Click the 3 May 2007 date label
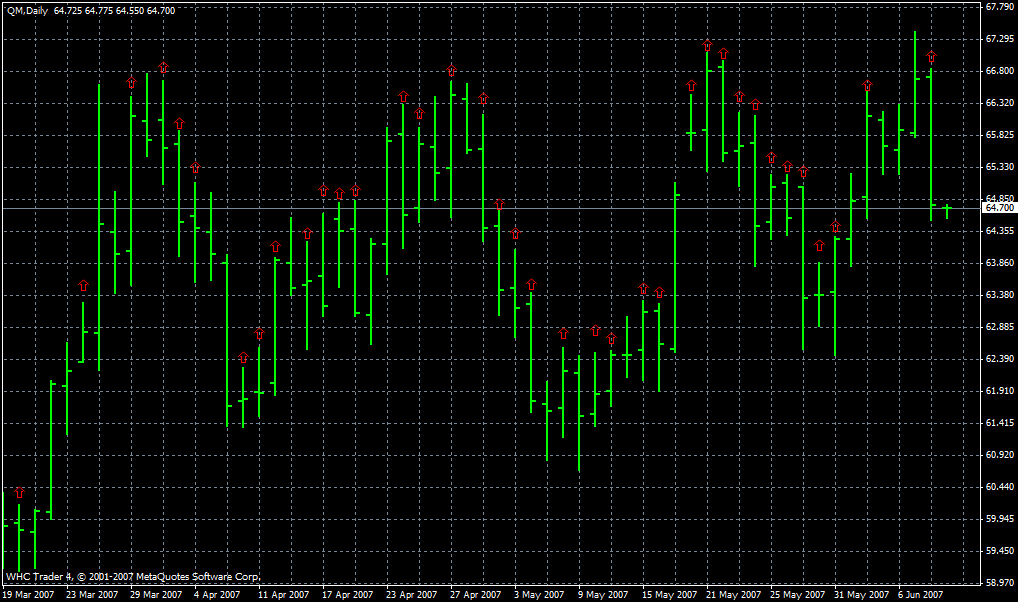 click(x=539, y=594)
